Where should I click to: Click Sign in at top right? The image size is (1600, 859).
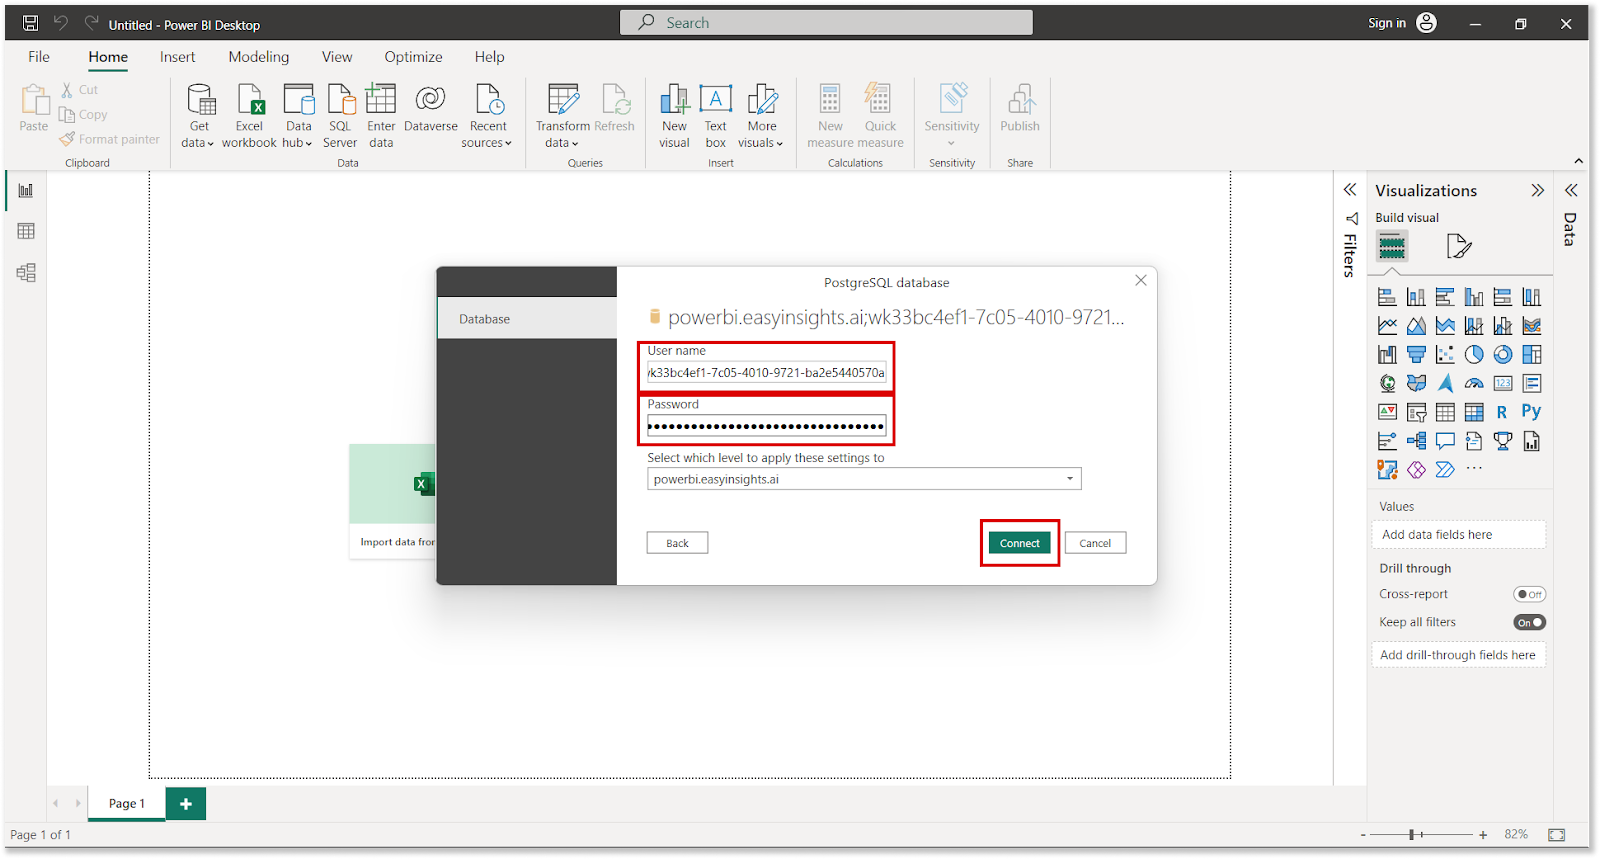1401,23
